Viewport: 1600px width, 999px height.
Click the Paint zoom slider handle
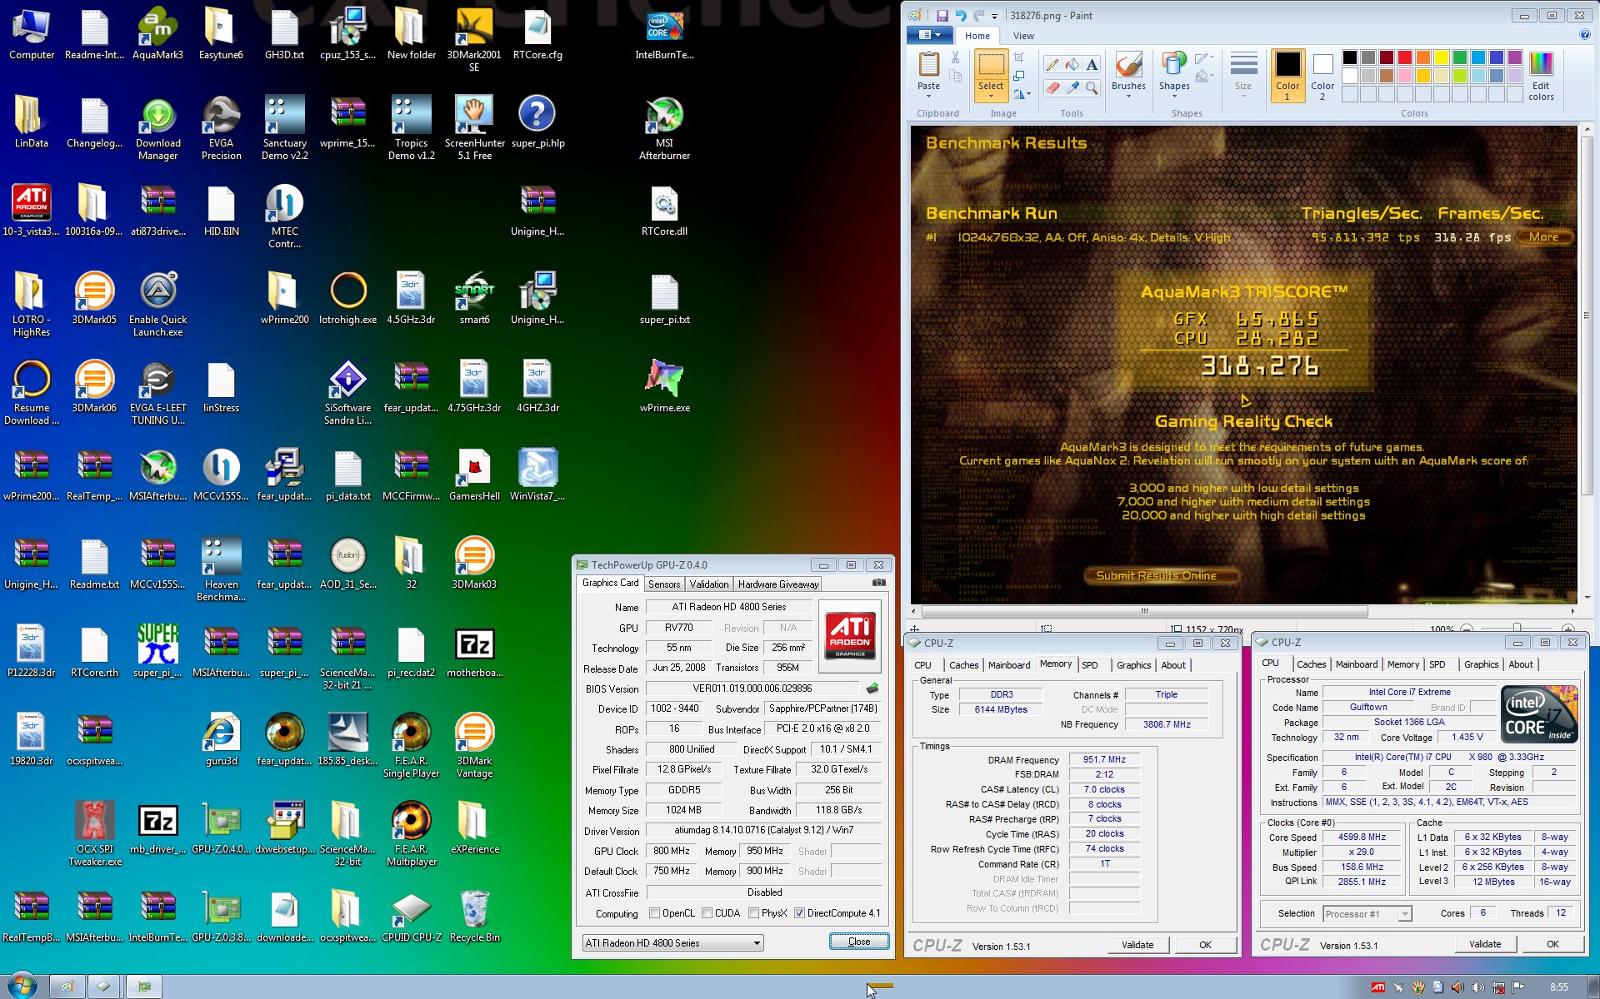click(1516, 629)
